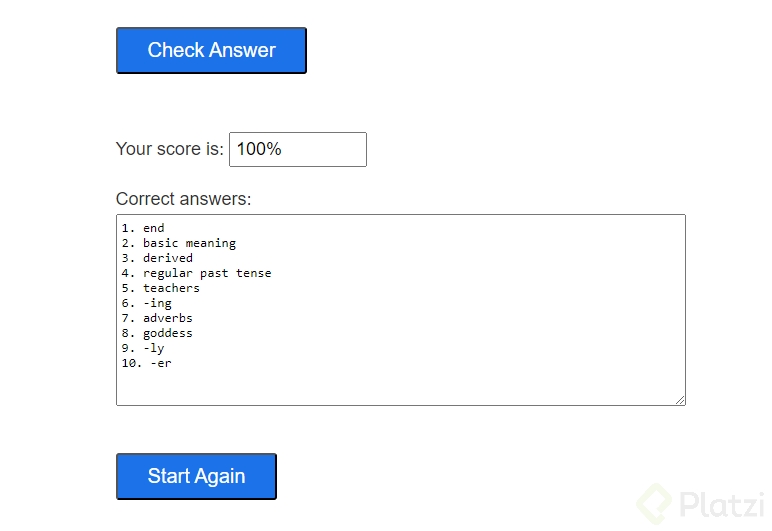Screen dimensions: 772x531
Task: Focus the score field showing 100%
Action: click(x=297, y=149)
